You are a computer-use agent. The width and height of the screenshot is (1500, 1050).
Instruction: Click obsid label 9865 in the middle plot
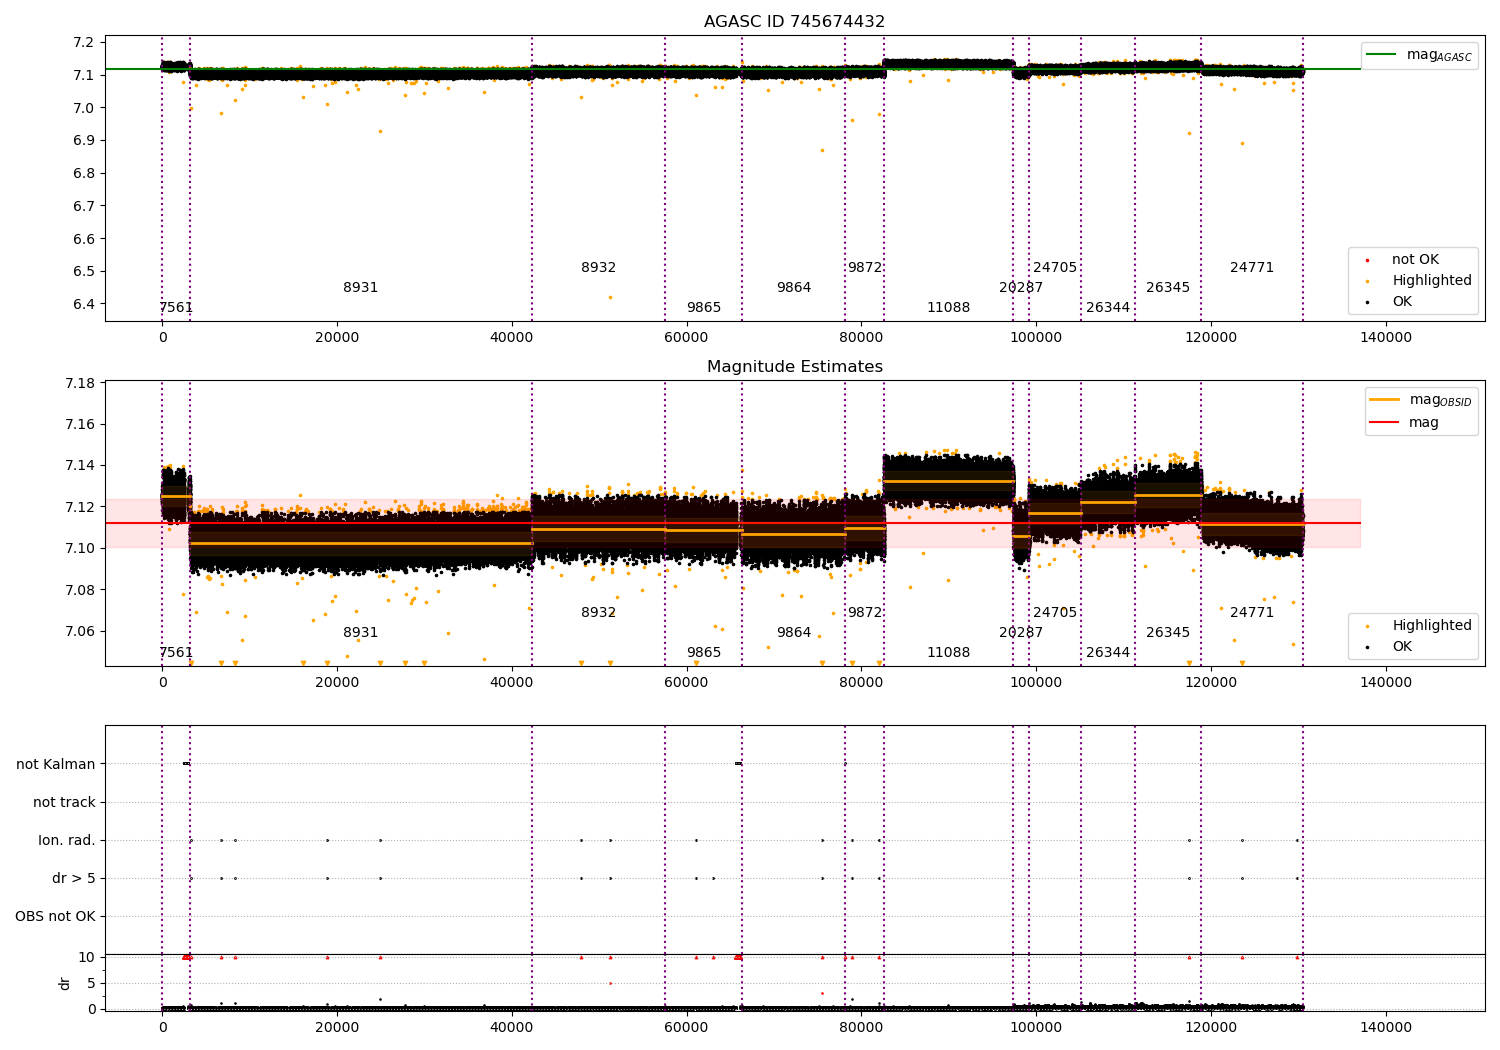point(704,653)
